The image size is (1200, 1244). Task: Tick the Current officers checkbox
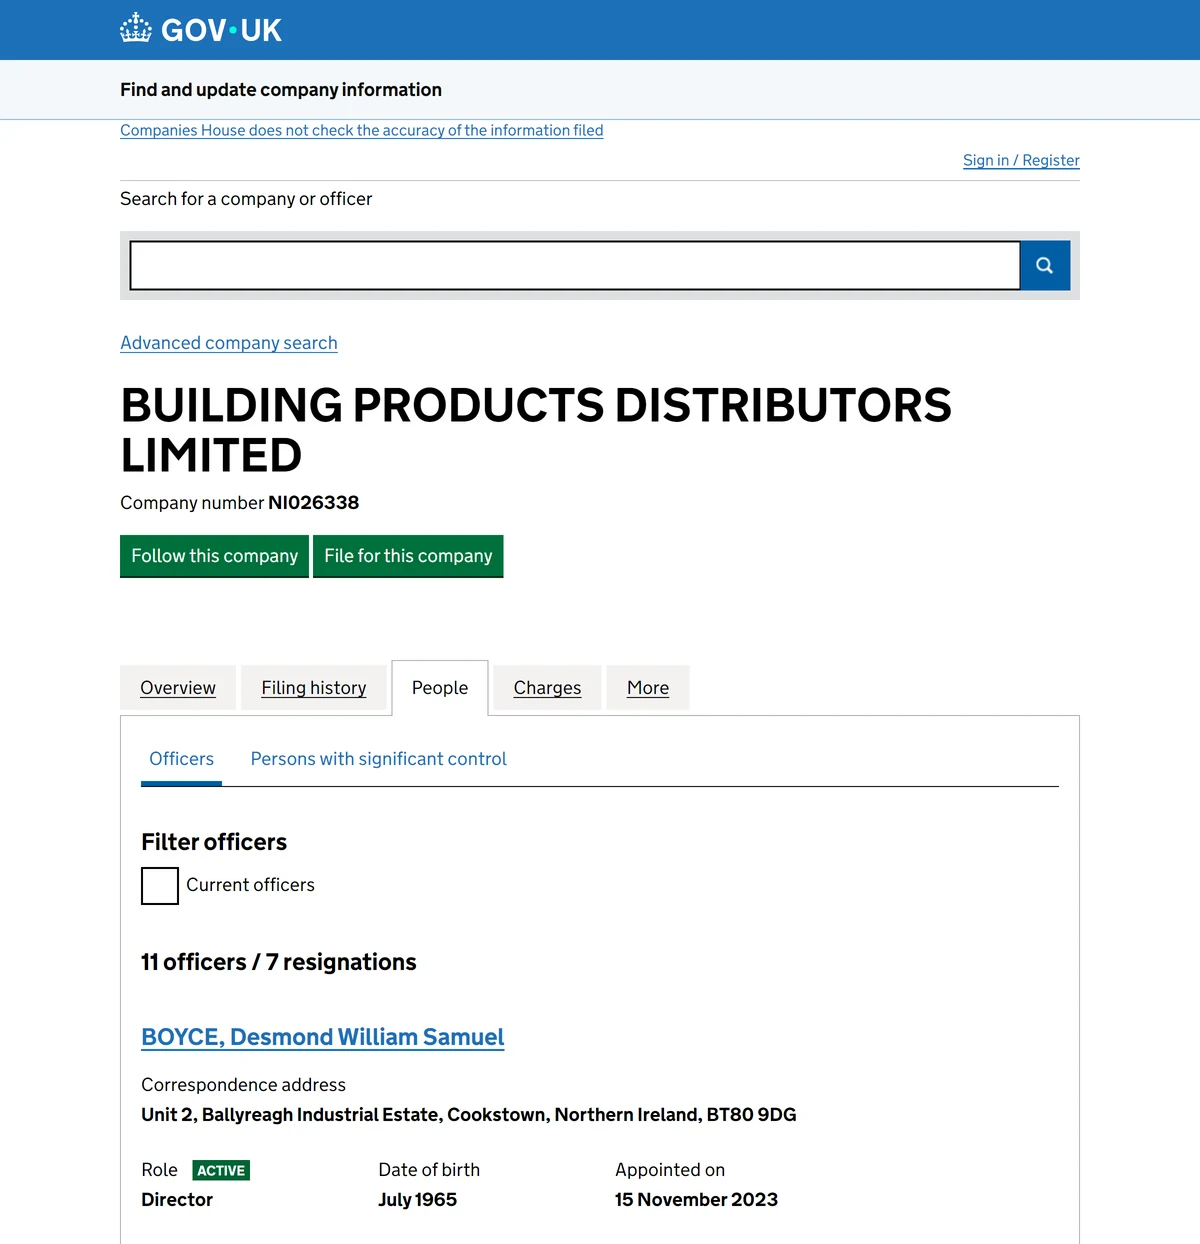[160, 886]
